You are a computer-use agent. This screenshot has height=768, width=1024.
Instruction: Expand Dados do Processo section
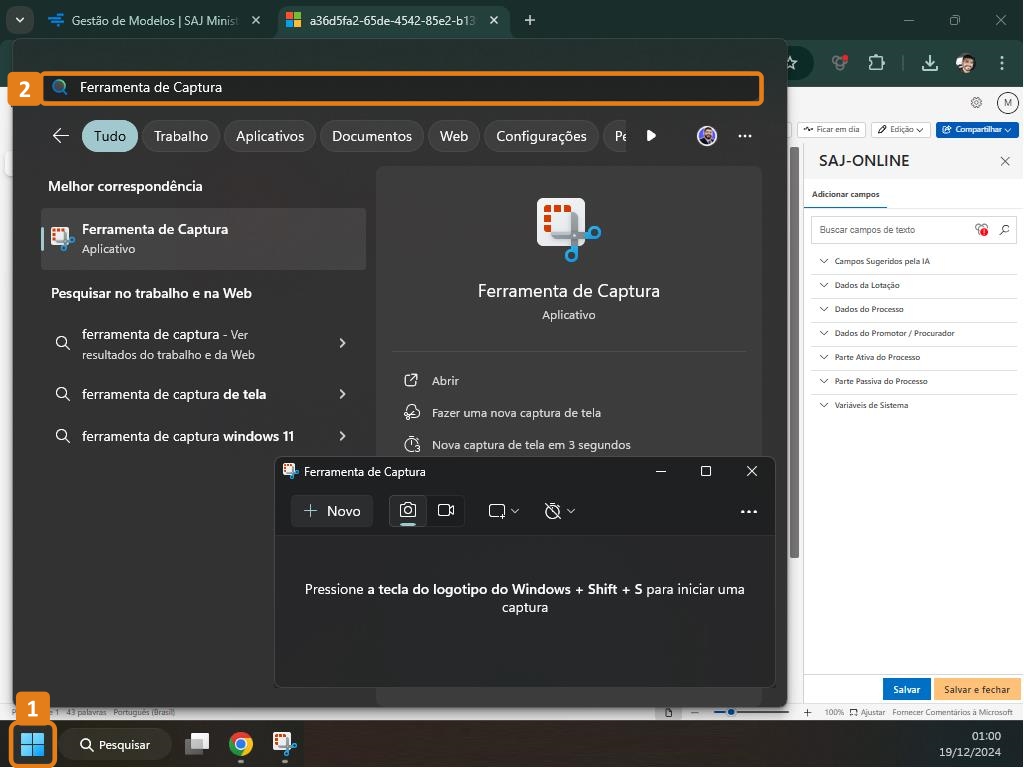868,309
